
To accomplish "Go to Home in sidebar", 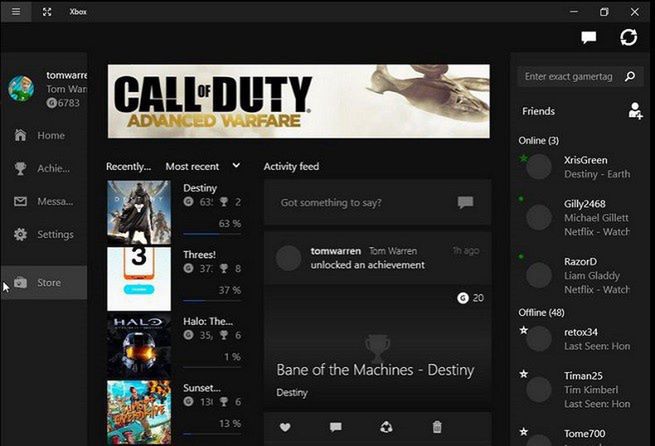I will [44, 135].
